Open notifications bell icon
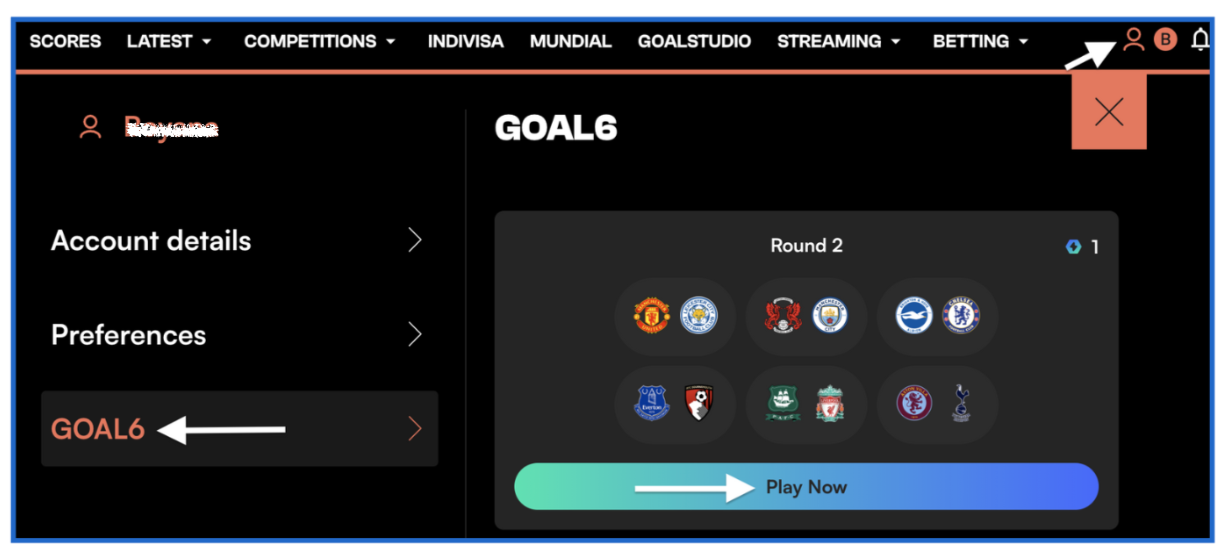1230x560 pixels. (1201, 41)
